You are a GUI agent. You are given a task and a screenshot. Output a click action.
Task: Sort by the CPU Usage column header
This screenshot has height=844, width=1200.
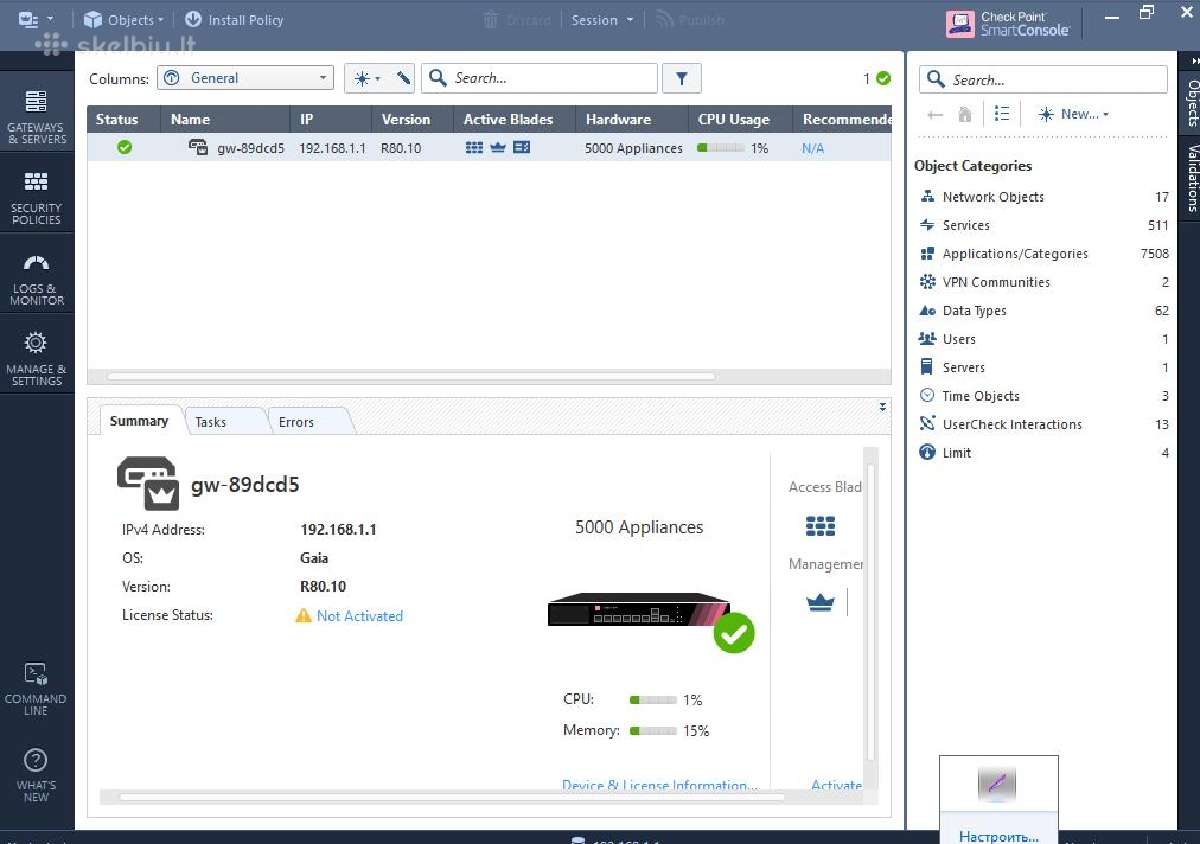[740, 119]
